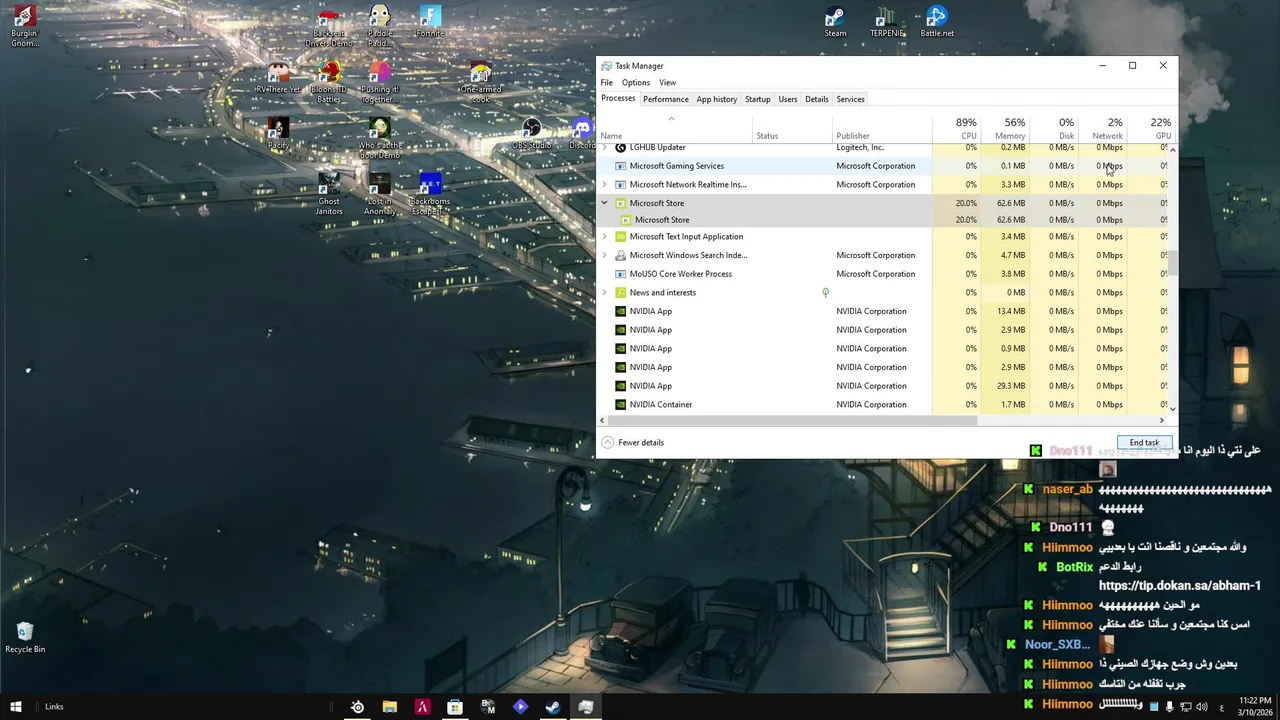Switch to the Users tab
Viewport: 1280px width, 720px height.
788,99
